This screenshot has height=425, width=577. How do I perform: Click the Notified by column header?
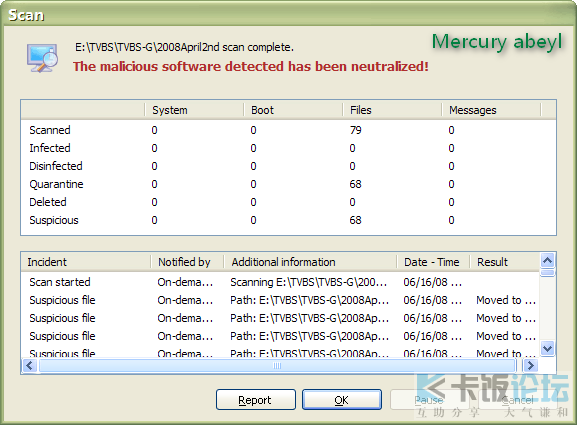(187, 262)
